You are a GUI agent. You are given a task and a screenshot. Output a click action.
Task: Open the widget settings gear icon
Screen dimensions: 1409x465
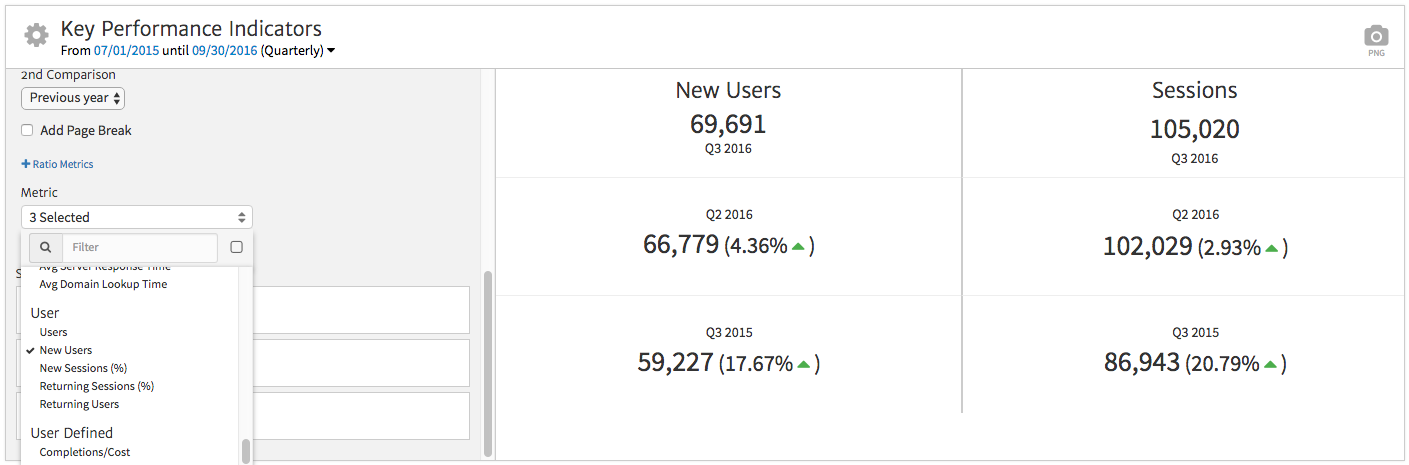coord(36,36)
